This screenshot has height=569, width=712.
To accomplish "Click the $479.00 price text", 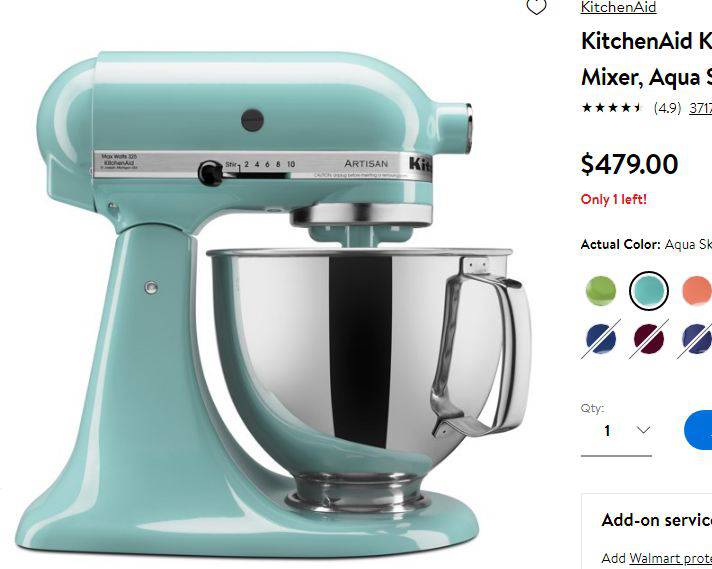I will [629, 164].
